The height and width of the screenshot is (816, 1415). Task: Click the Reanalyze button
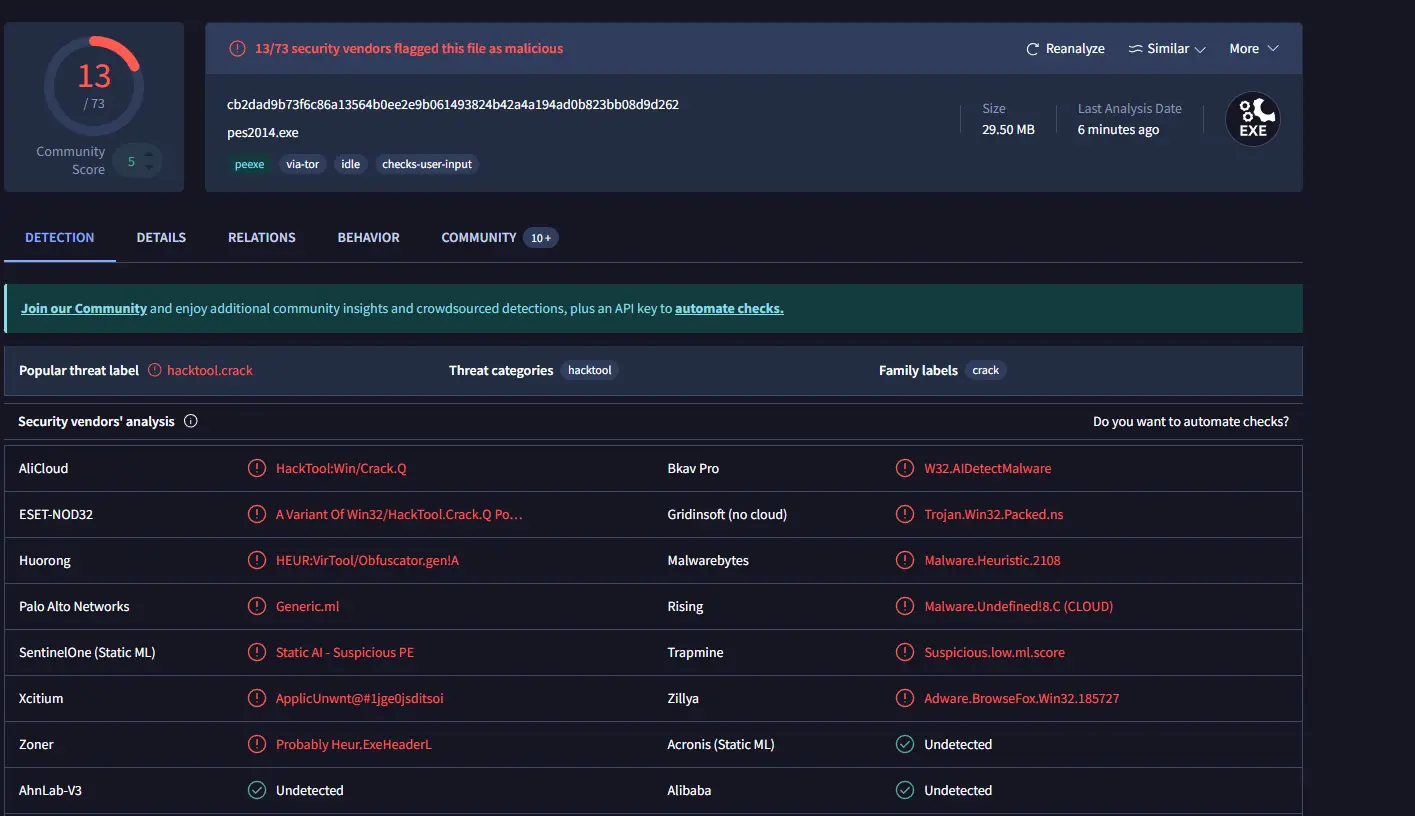tap(1065, 49)
